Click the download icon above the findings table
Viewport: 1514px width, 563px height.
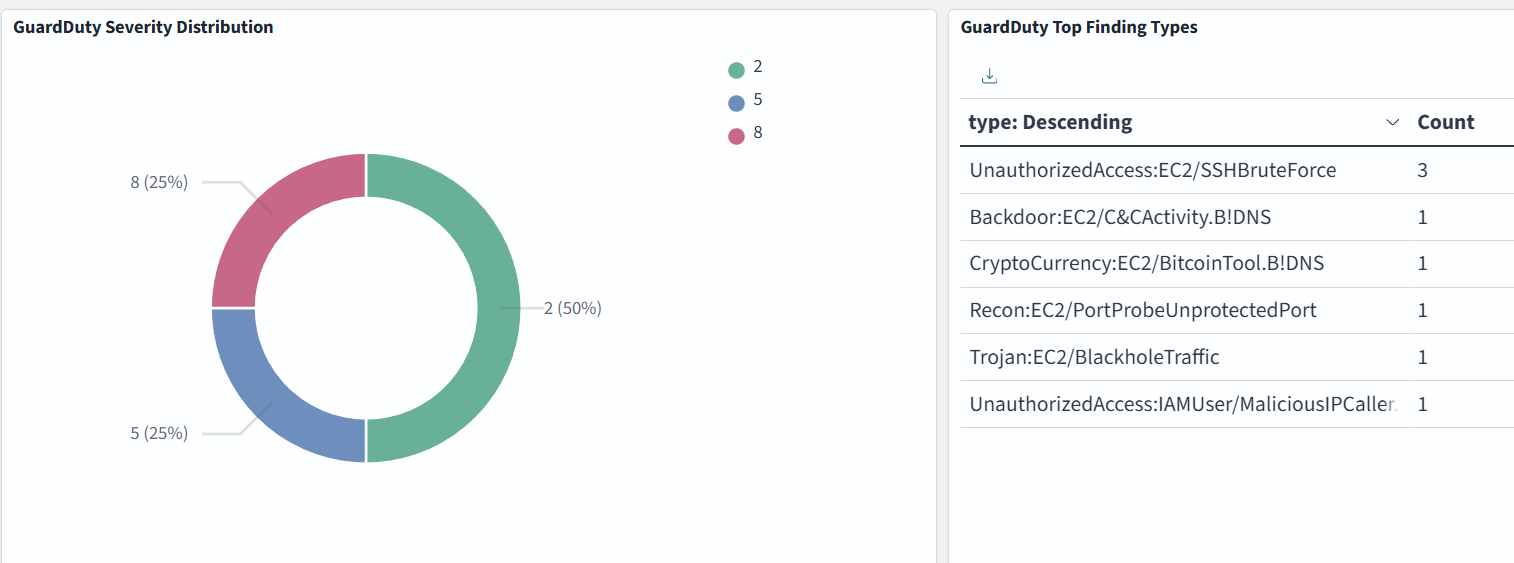[989, 76]
